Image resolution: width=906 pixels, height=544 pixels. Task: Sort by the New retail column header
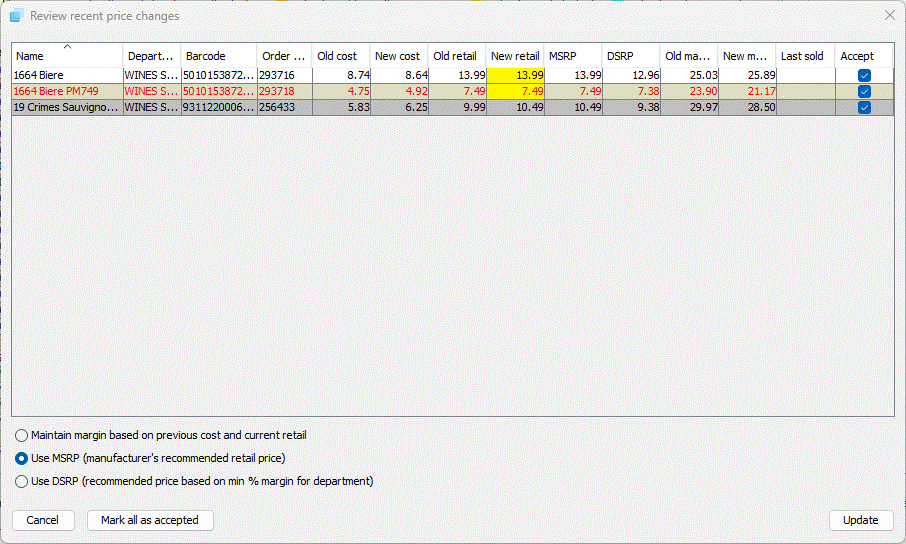(515, 57)
